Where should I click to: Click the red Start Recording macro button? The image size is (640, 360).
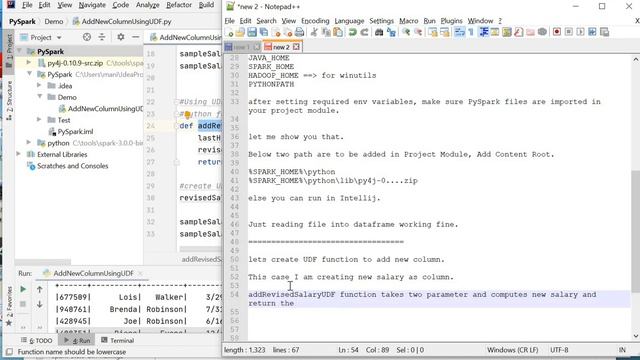[x=557, y=32]
